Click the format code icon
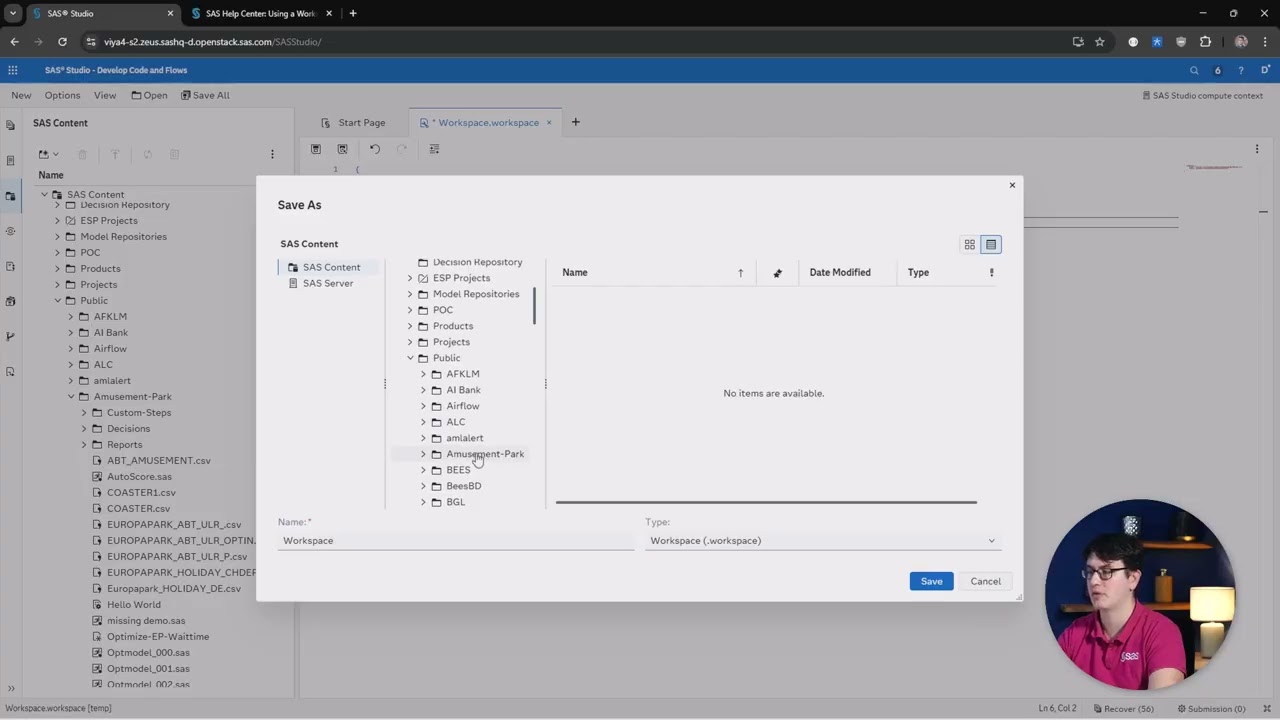Viewport: 1280px width, 720px height. click(434, 149)
